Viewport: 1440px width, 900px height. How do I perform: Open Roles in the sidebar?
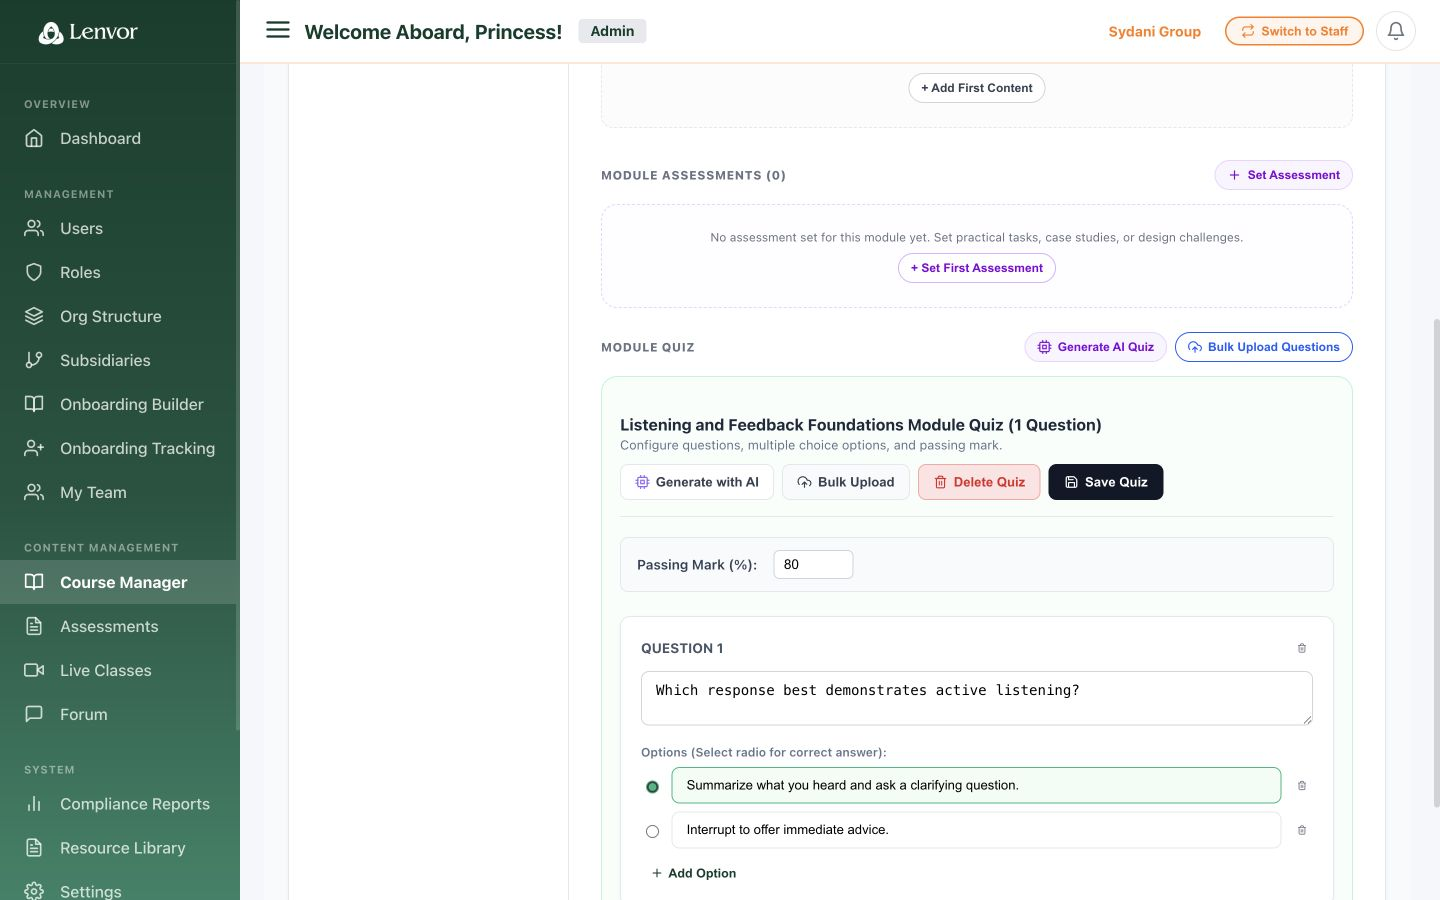(119, 272)
